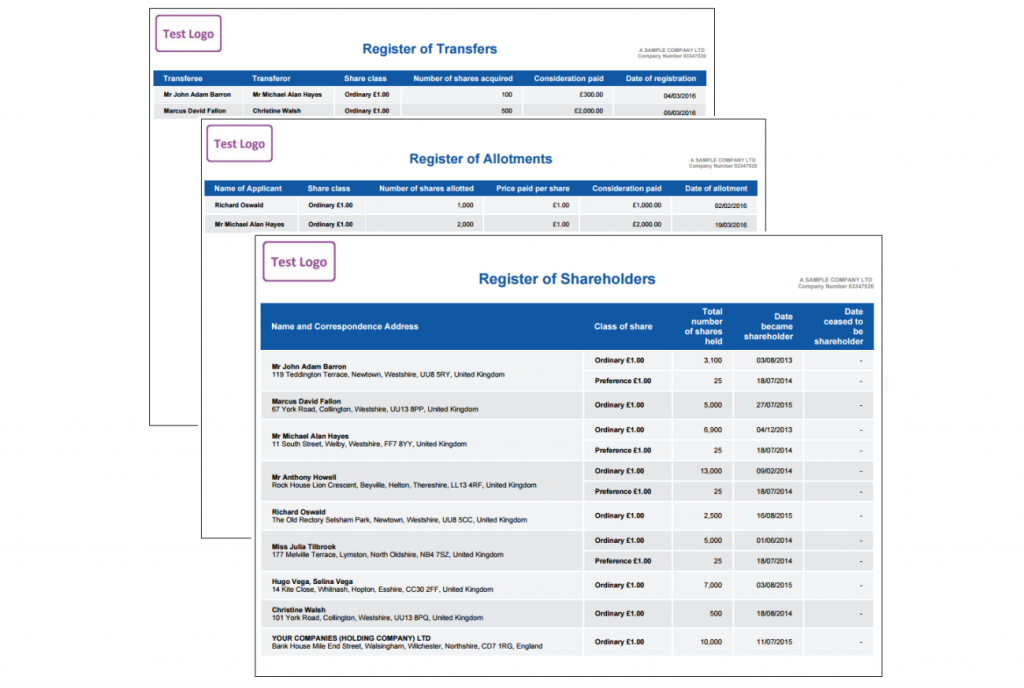Select the Register of Allotments title
The width and height of the screenshot is (1024, 688).
pos(480,159)
